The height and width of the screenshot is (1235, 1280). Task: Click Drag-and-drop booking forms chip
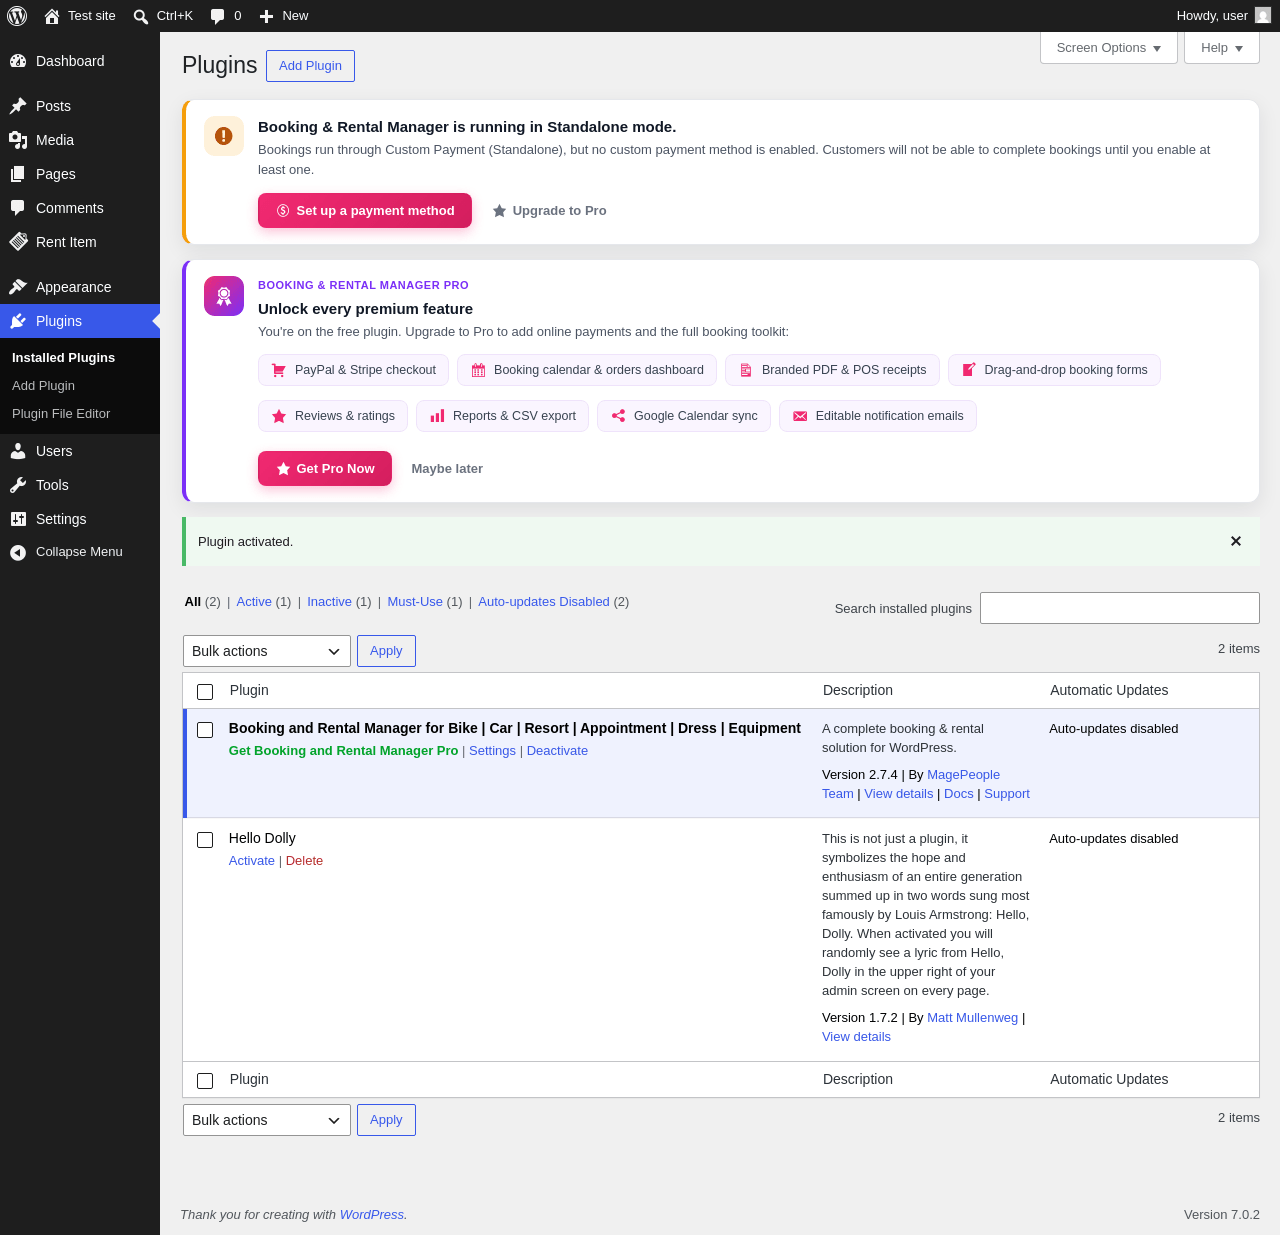click(1054, 370)
